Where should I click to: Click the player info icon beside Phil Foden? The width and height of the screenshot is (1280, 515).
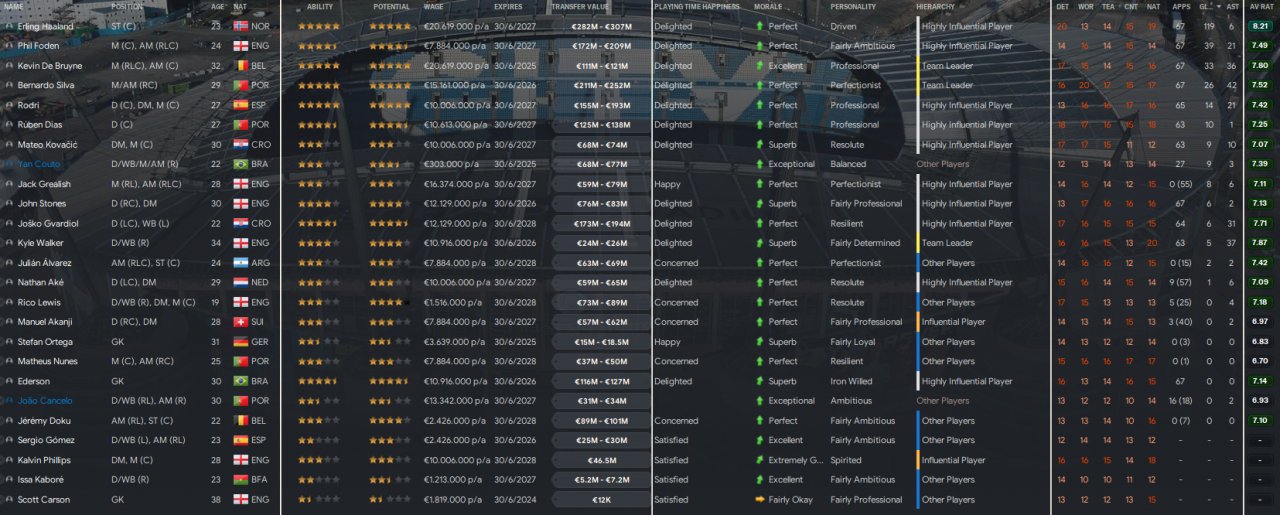click(x=9, y=46)
